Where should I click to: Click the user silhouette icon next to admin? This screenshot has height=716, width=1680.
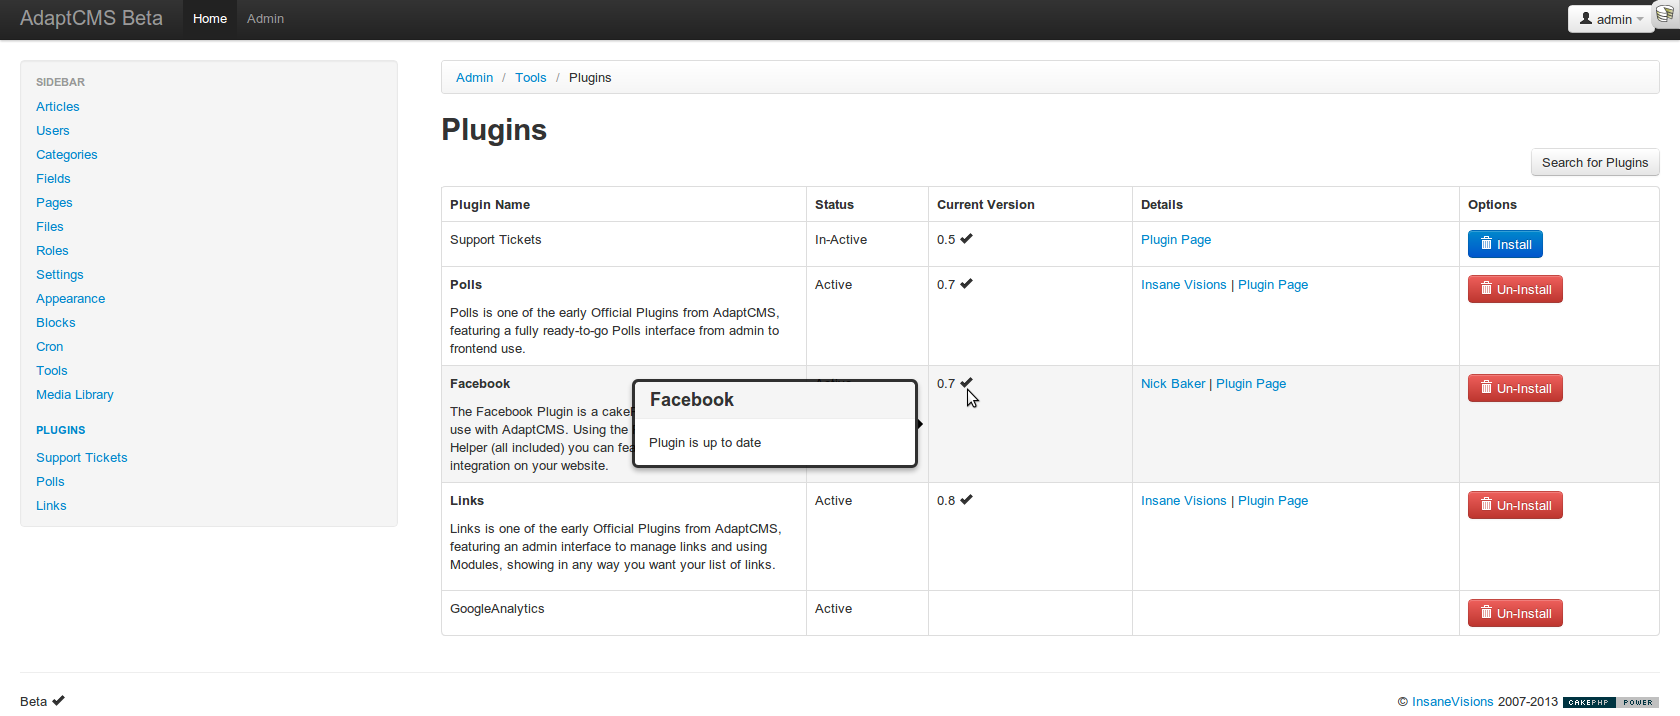tap(1586, 19)
